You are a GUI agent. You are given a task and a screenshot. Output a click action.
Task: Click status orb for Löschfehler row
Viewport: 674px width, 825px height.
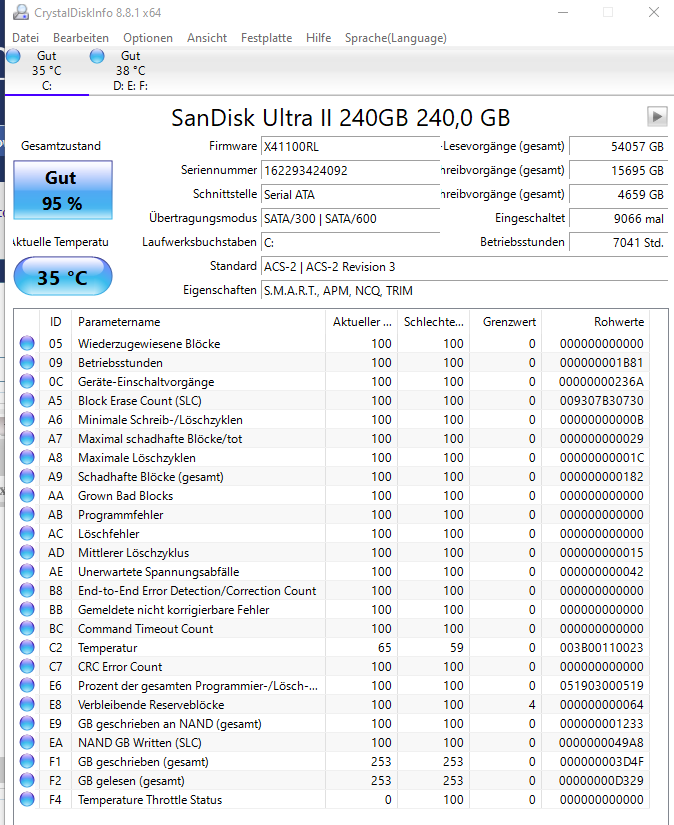pos(27,533)
